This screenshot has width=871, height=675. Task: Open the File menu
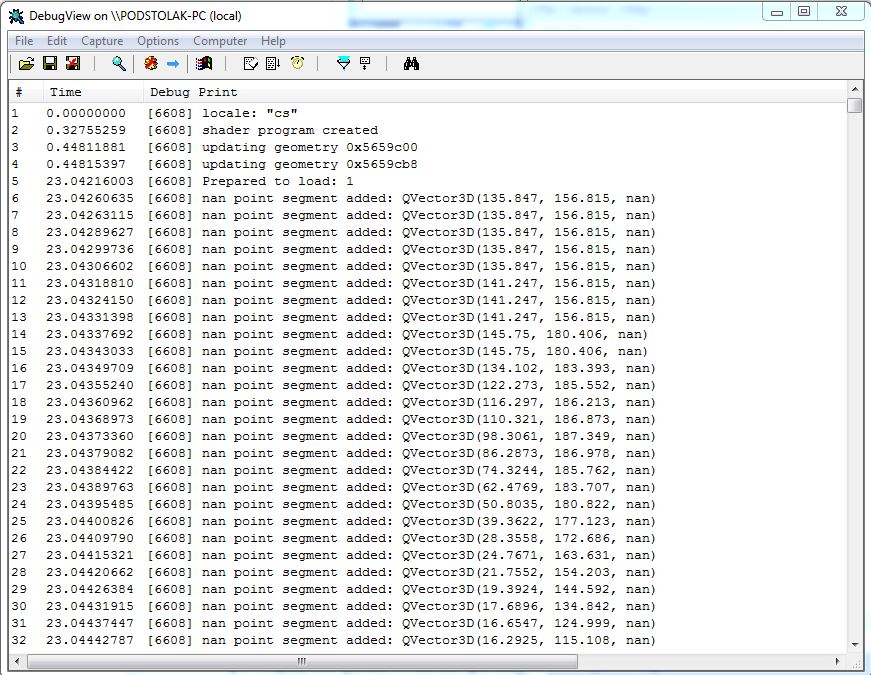coord(24,41)
